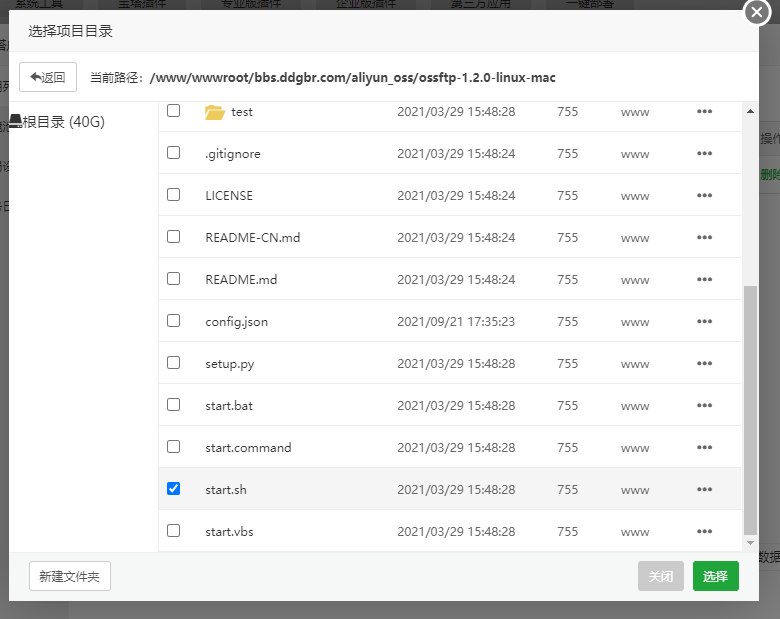Expand actions menu for start.command
This screenshot has height=619, width=780.
coord(704,447)
